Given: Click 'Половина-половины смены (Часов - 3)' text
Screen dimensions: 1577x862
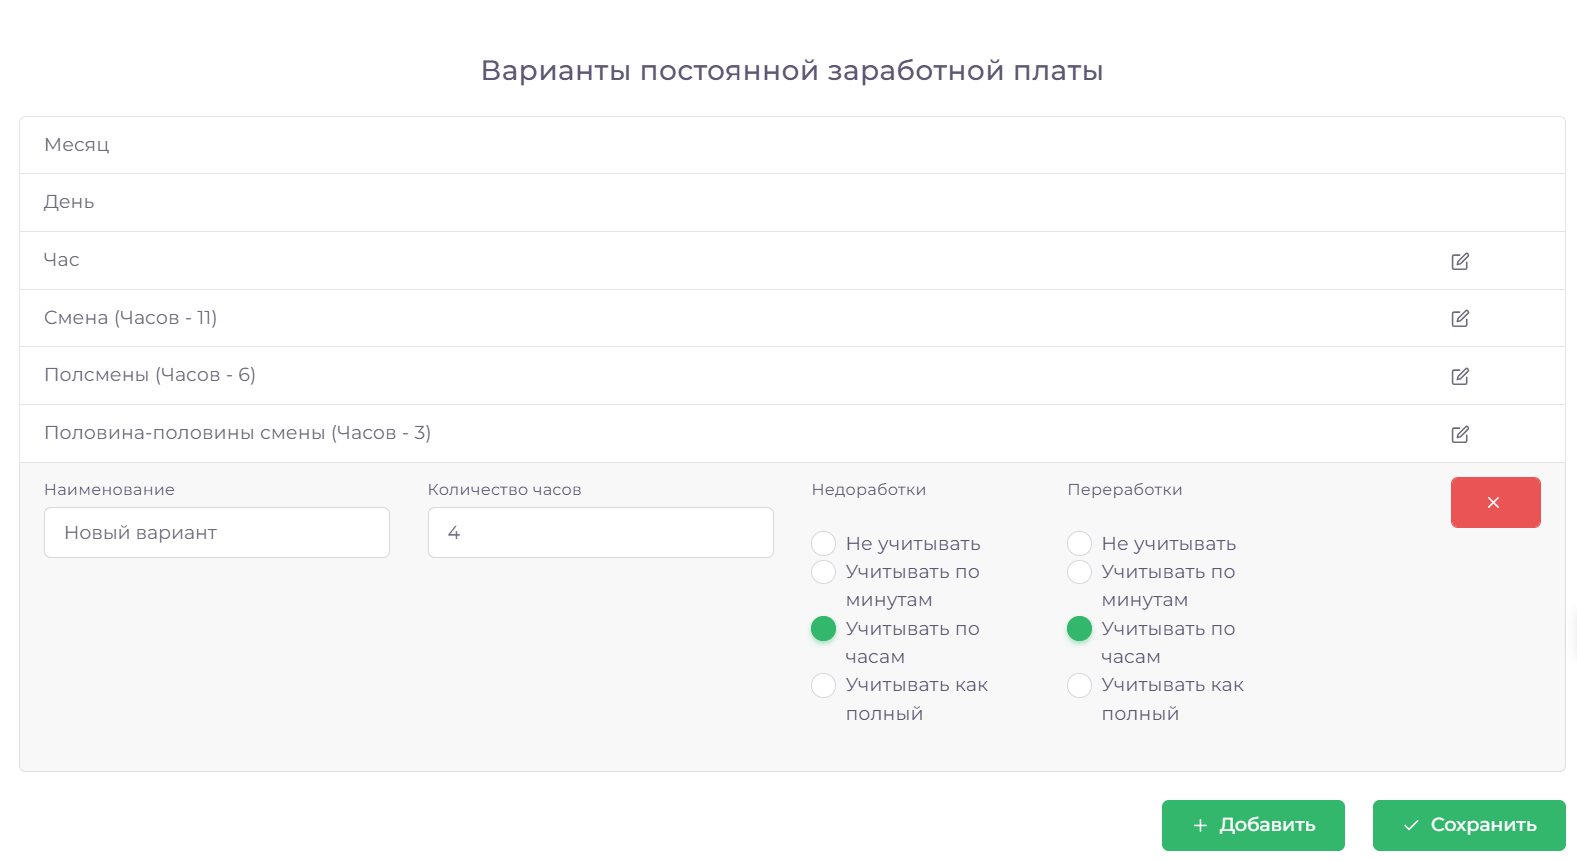Looking at the screenshot, I should tap(238, 433).
